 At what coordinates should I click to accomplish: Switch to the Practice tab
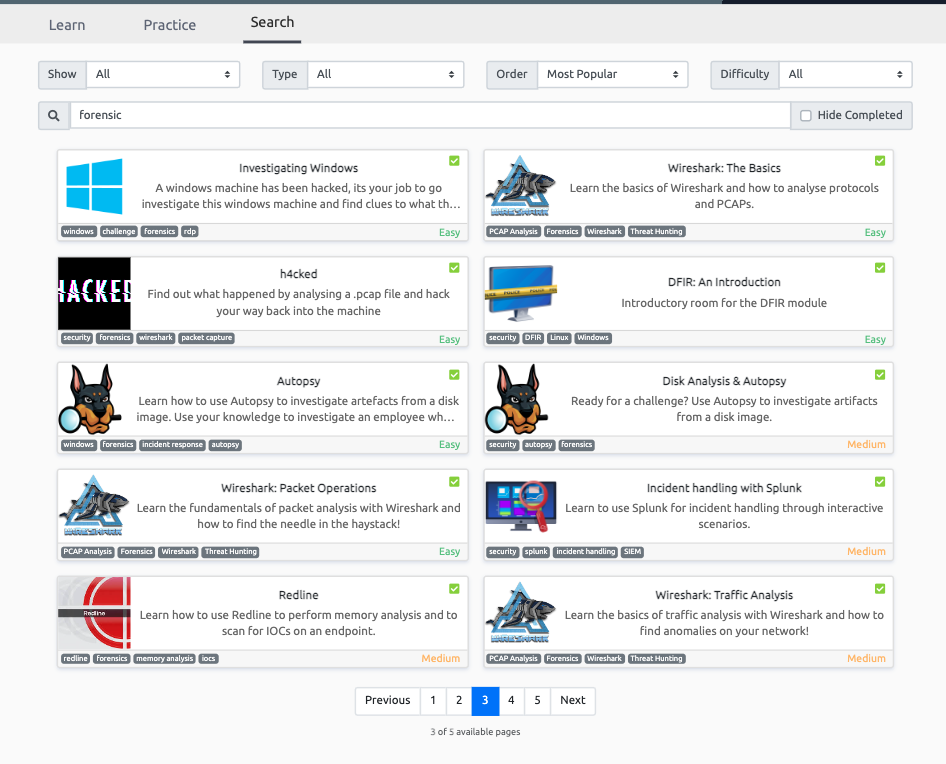point(170,25)
